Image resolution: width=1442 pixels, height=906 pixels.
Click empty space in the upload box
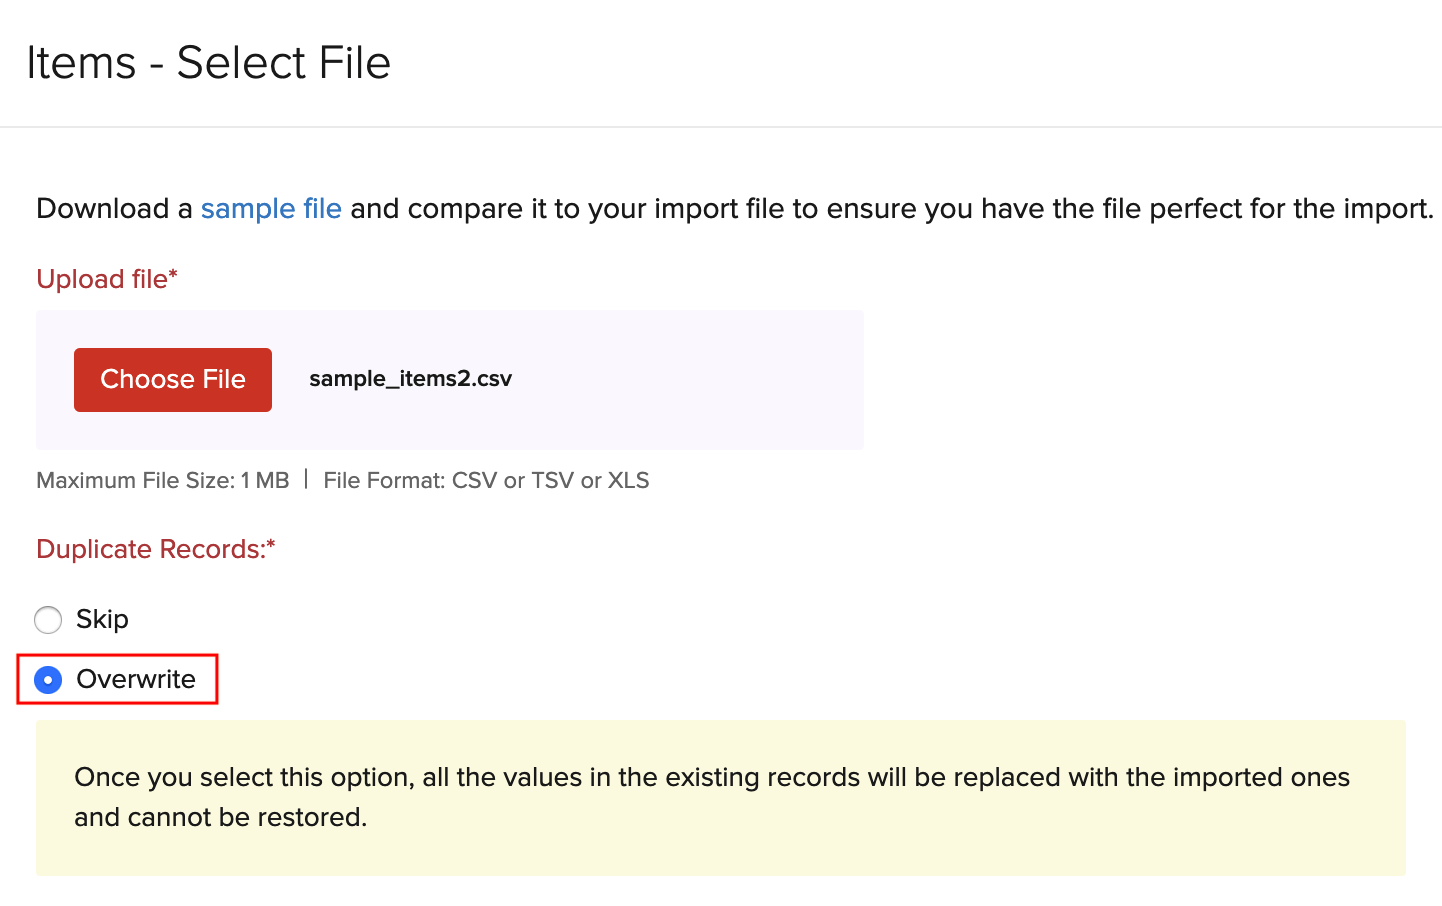tap(690, 380)
